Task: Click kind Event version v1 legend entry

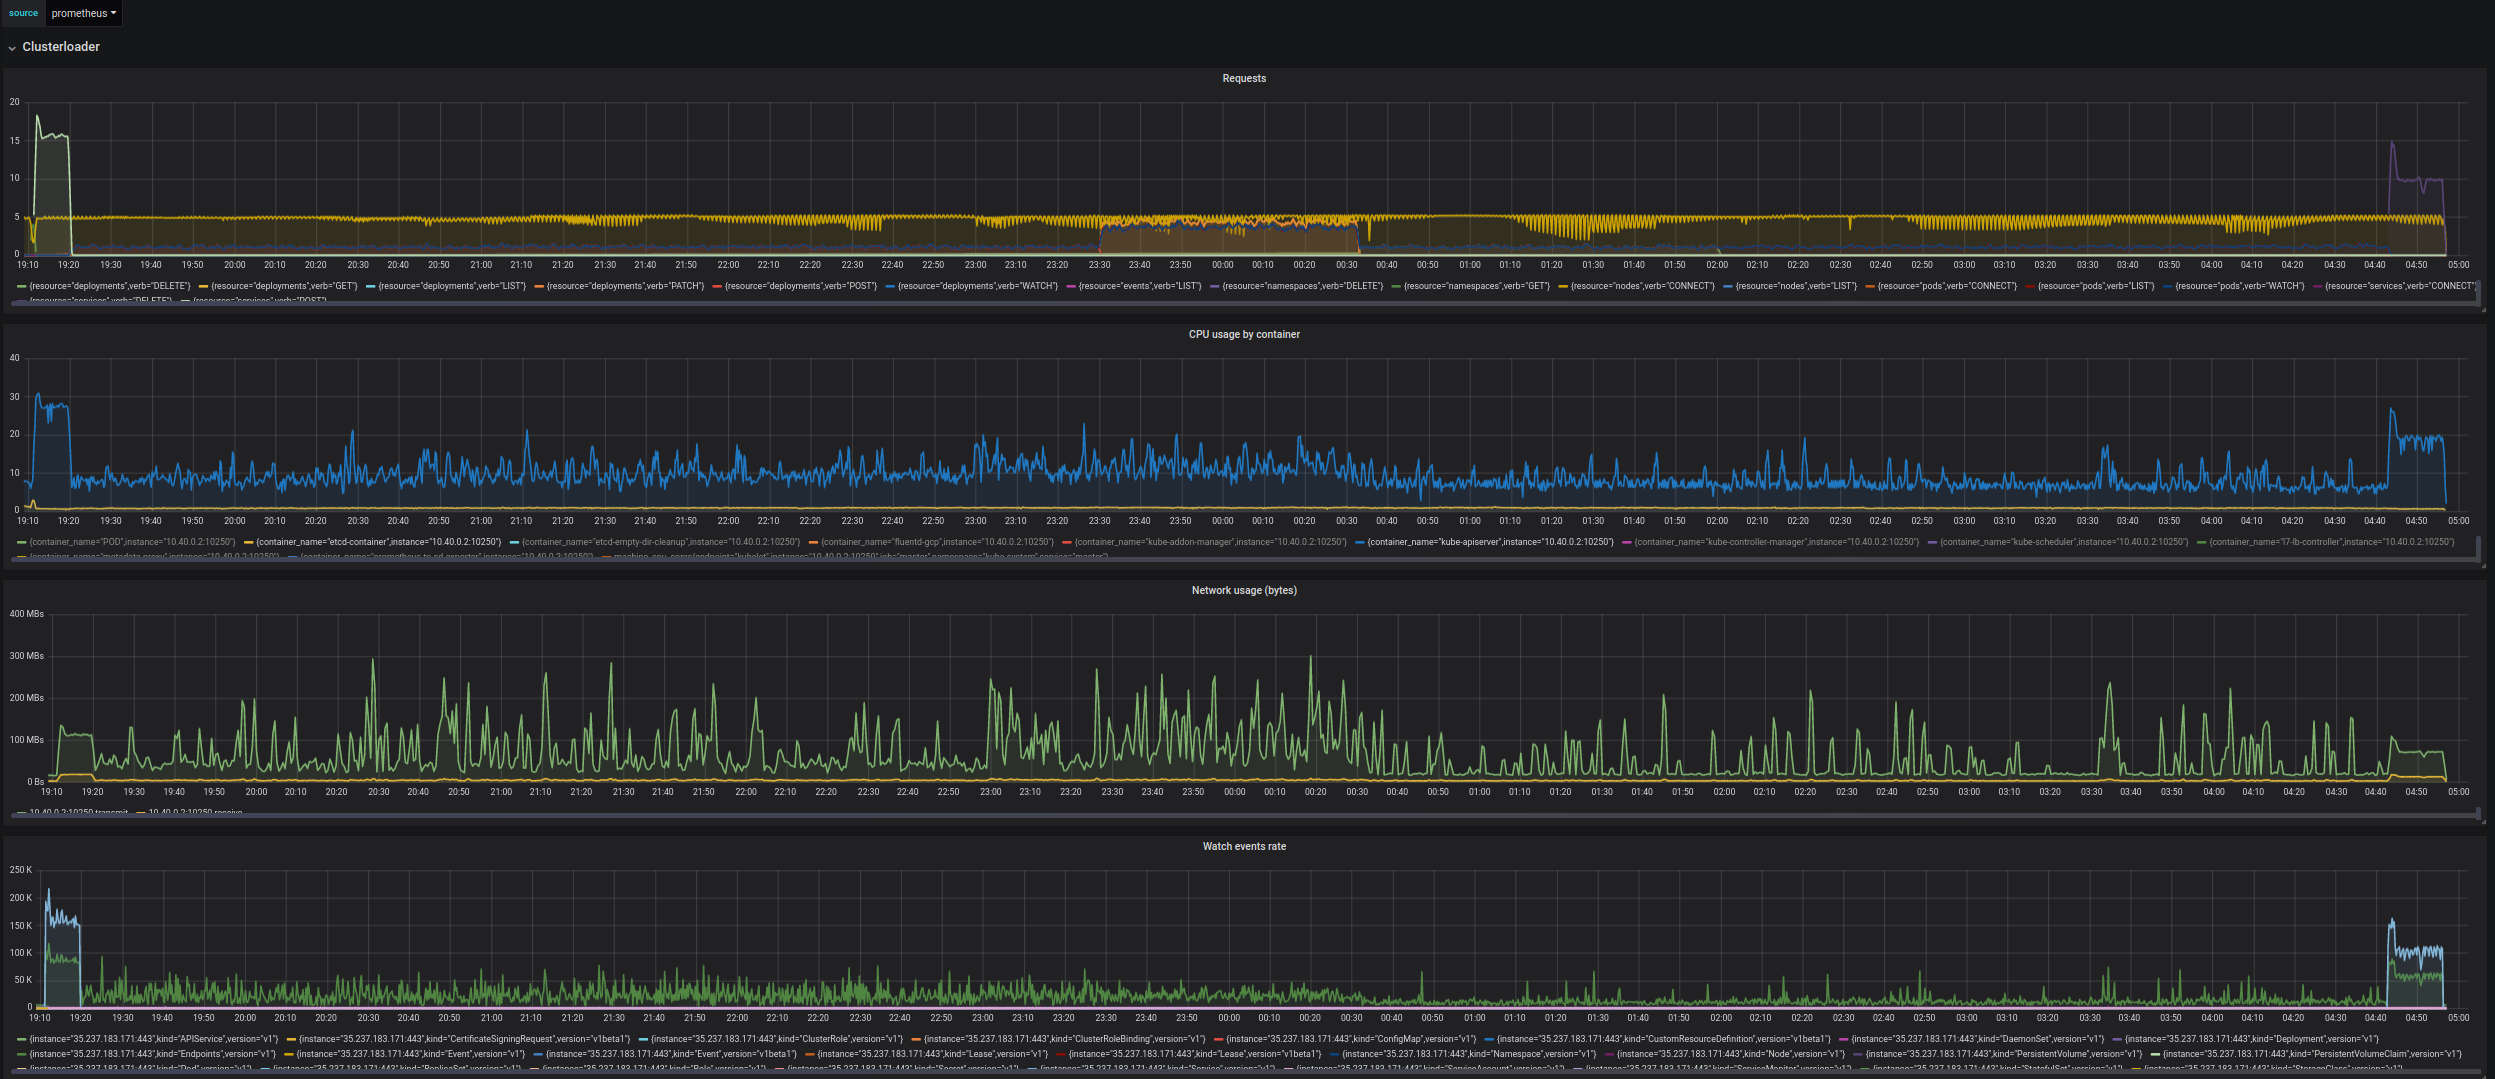Action: point(410,1054)
